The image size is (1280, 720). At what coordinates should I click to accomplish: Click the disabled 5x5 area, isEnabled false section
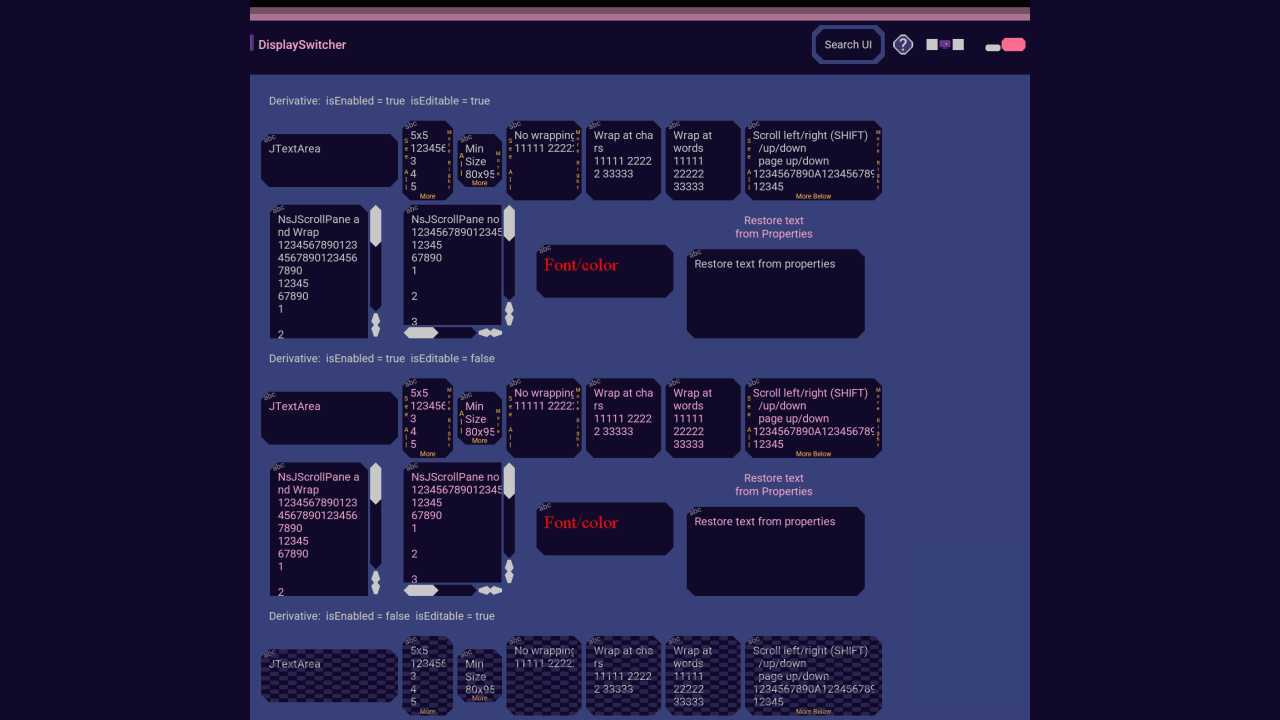tap(427, 676)
